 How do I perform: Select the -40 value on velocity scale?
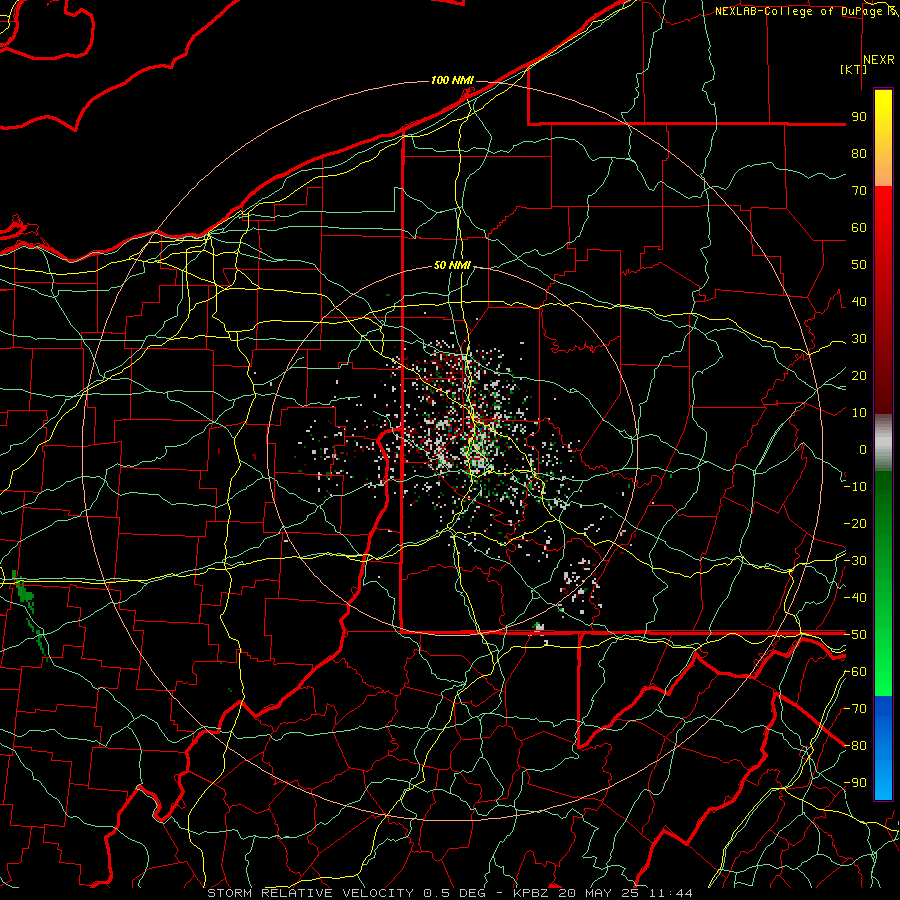tap(855, 598)
